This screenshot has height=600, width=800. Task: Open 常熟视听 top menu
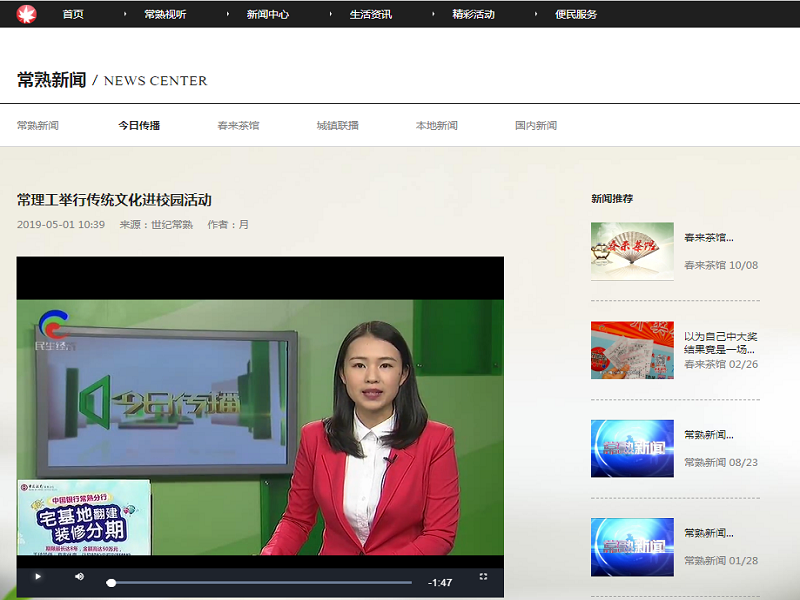click(165, 14)
